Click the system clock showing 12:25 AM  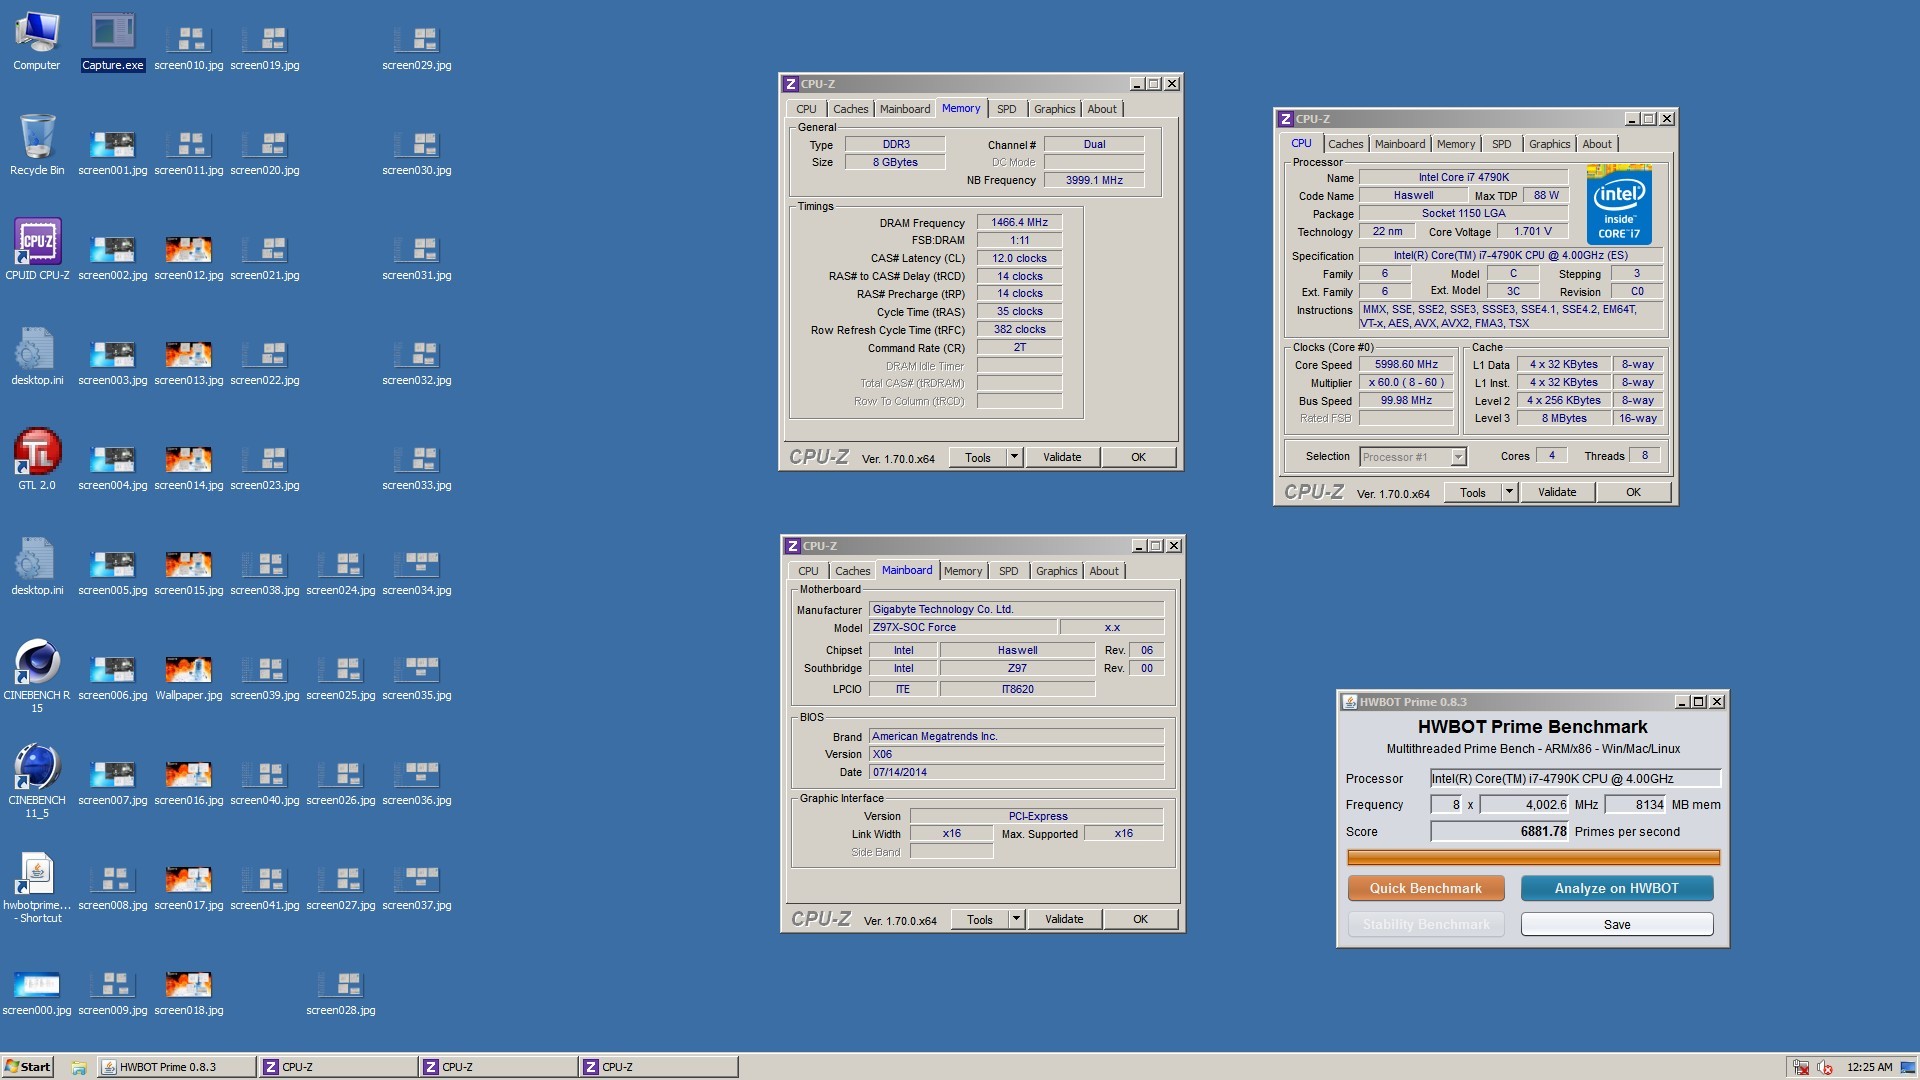coord(1869,1067)
